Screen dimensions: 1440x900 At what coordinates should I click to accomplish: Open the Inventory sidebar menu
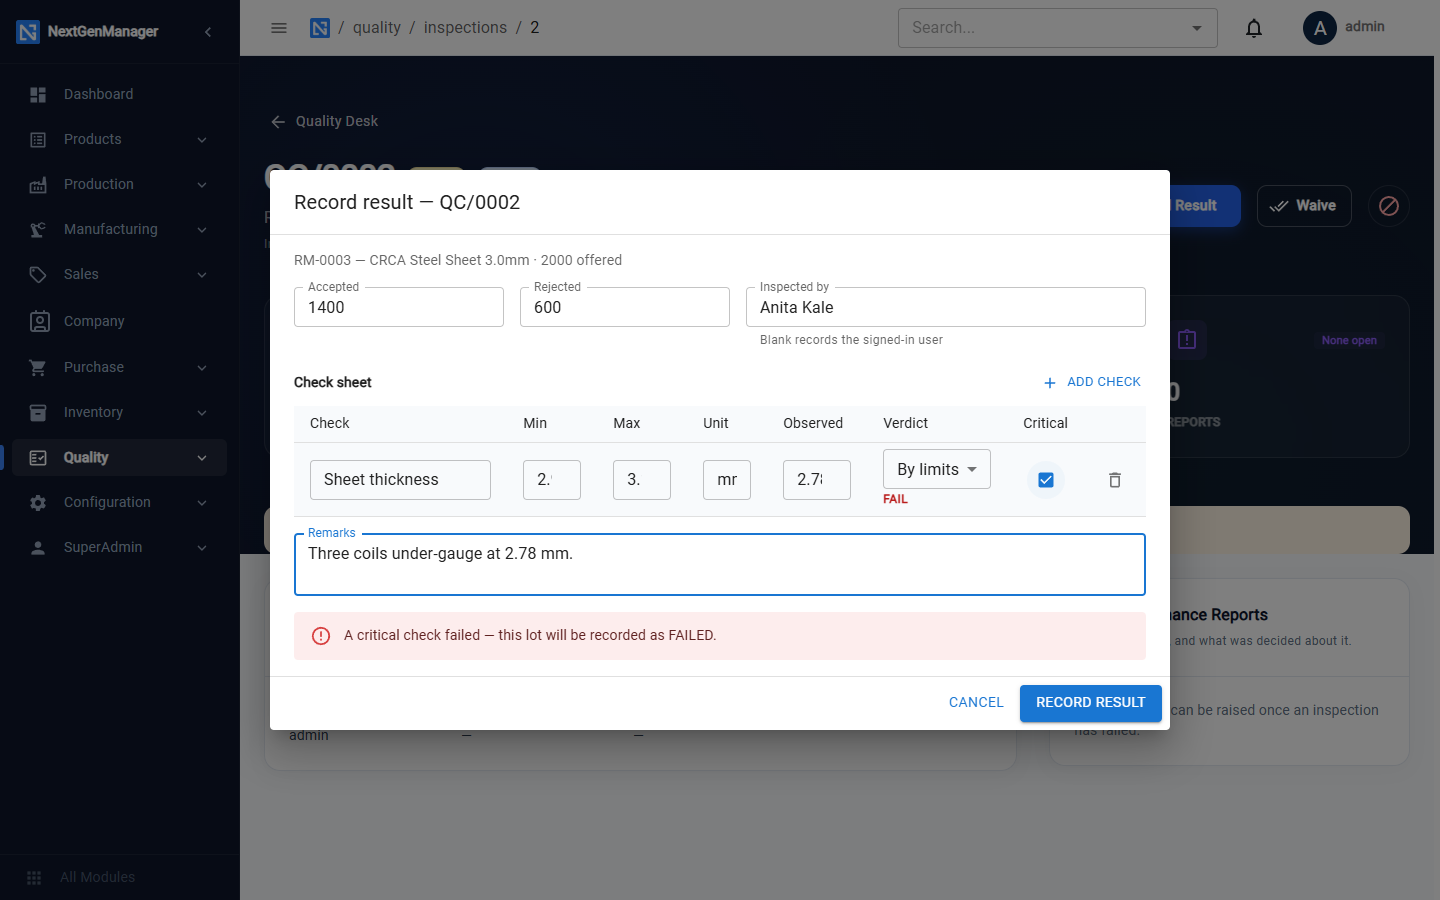pos(120,412)
